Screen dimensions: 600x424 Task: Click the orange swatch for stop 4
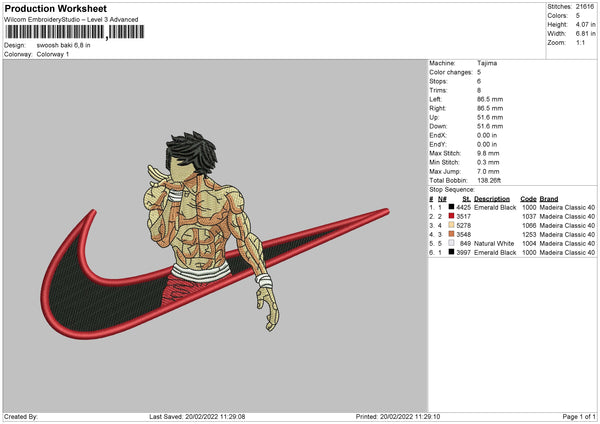[452, 234]
